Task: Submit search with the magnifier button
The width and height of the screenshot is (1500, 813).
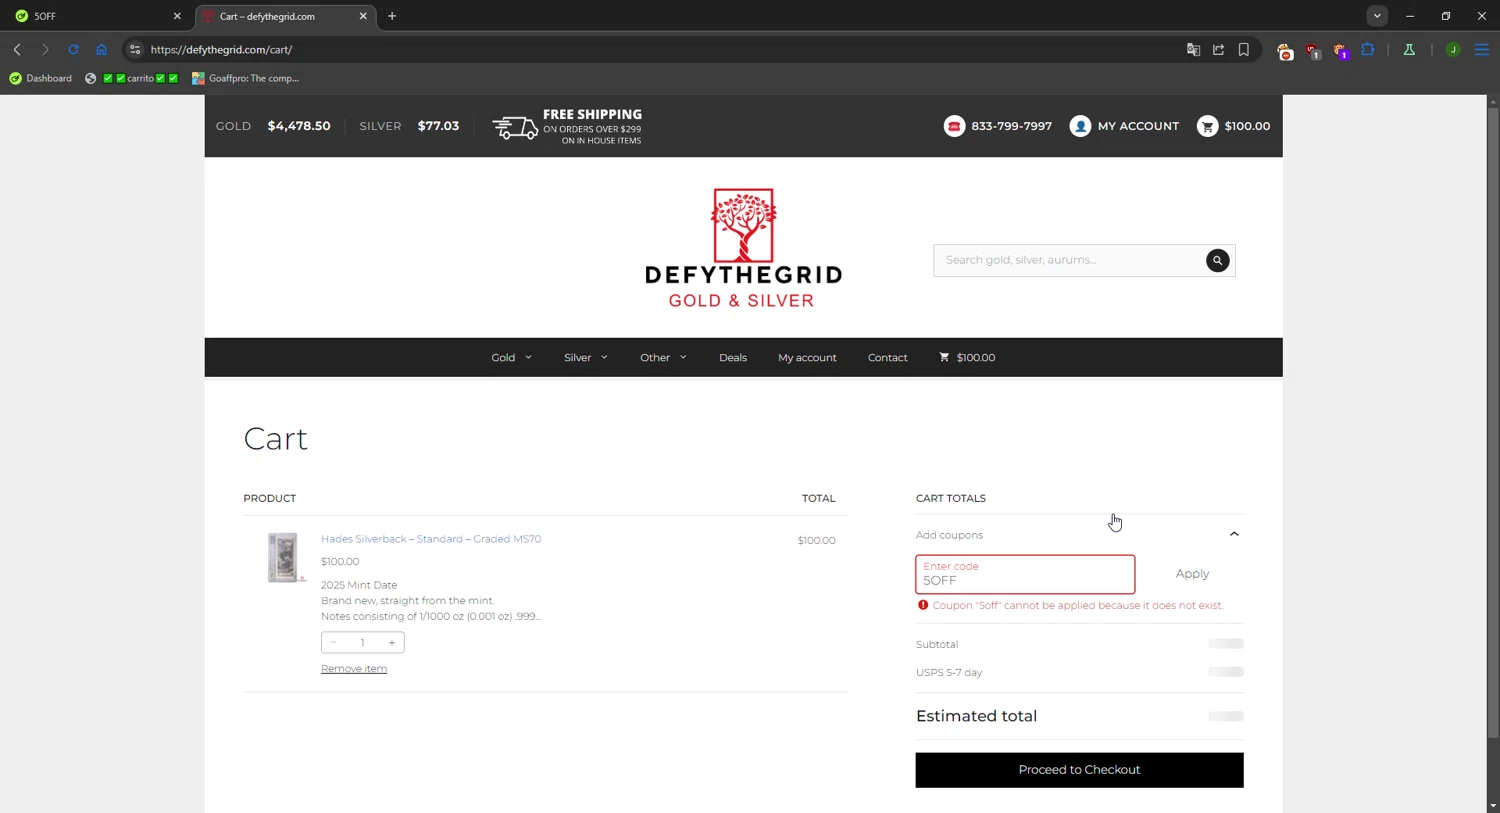Action: pos(1217,260)
